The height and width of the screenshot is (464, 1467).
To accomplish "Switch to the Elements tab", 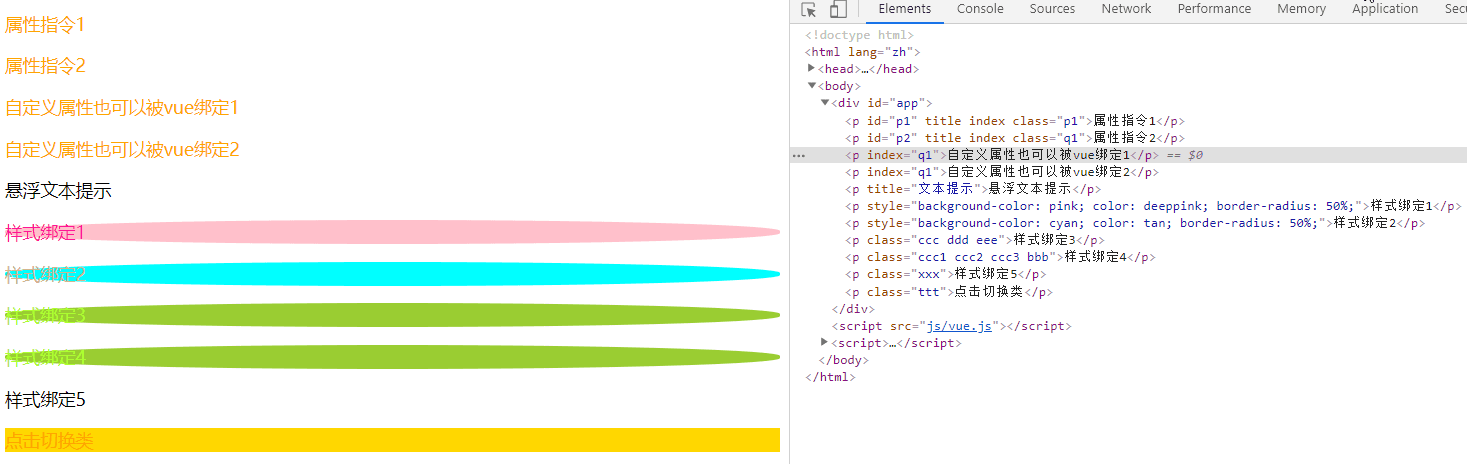I will 905,9.
